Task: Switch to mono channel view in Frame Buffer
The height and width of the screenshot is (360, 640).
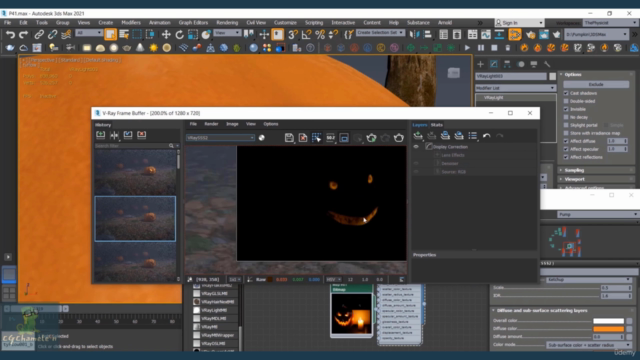Action: coord(262,138)
